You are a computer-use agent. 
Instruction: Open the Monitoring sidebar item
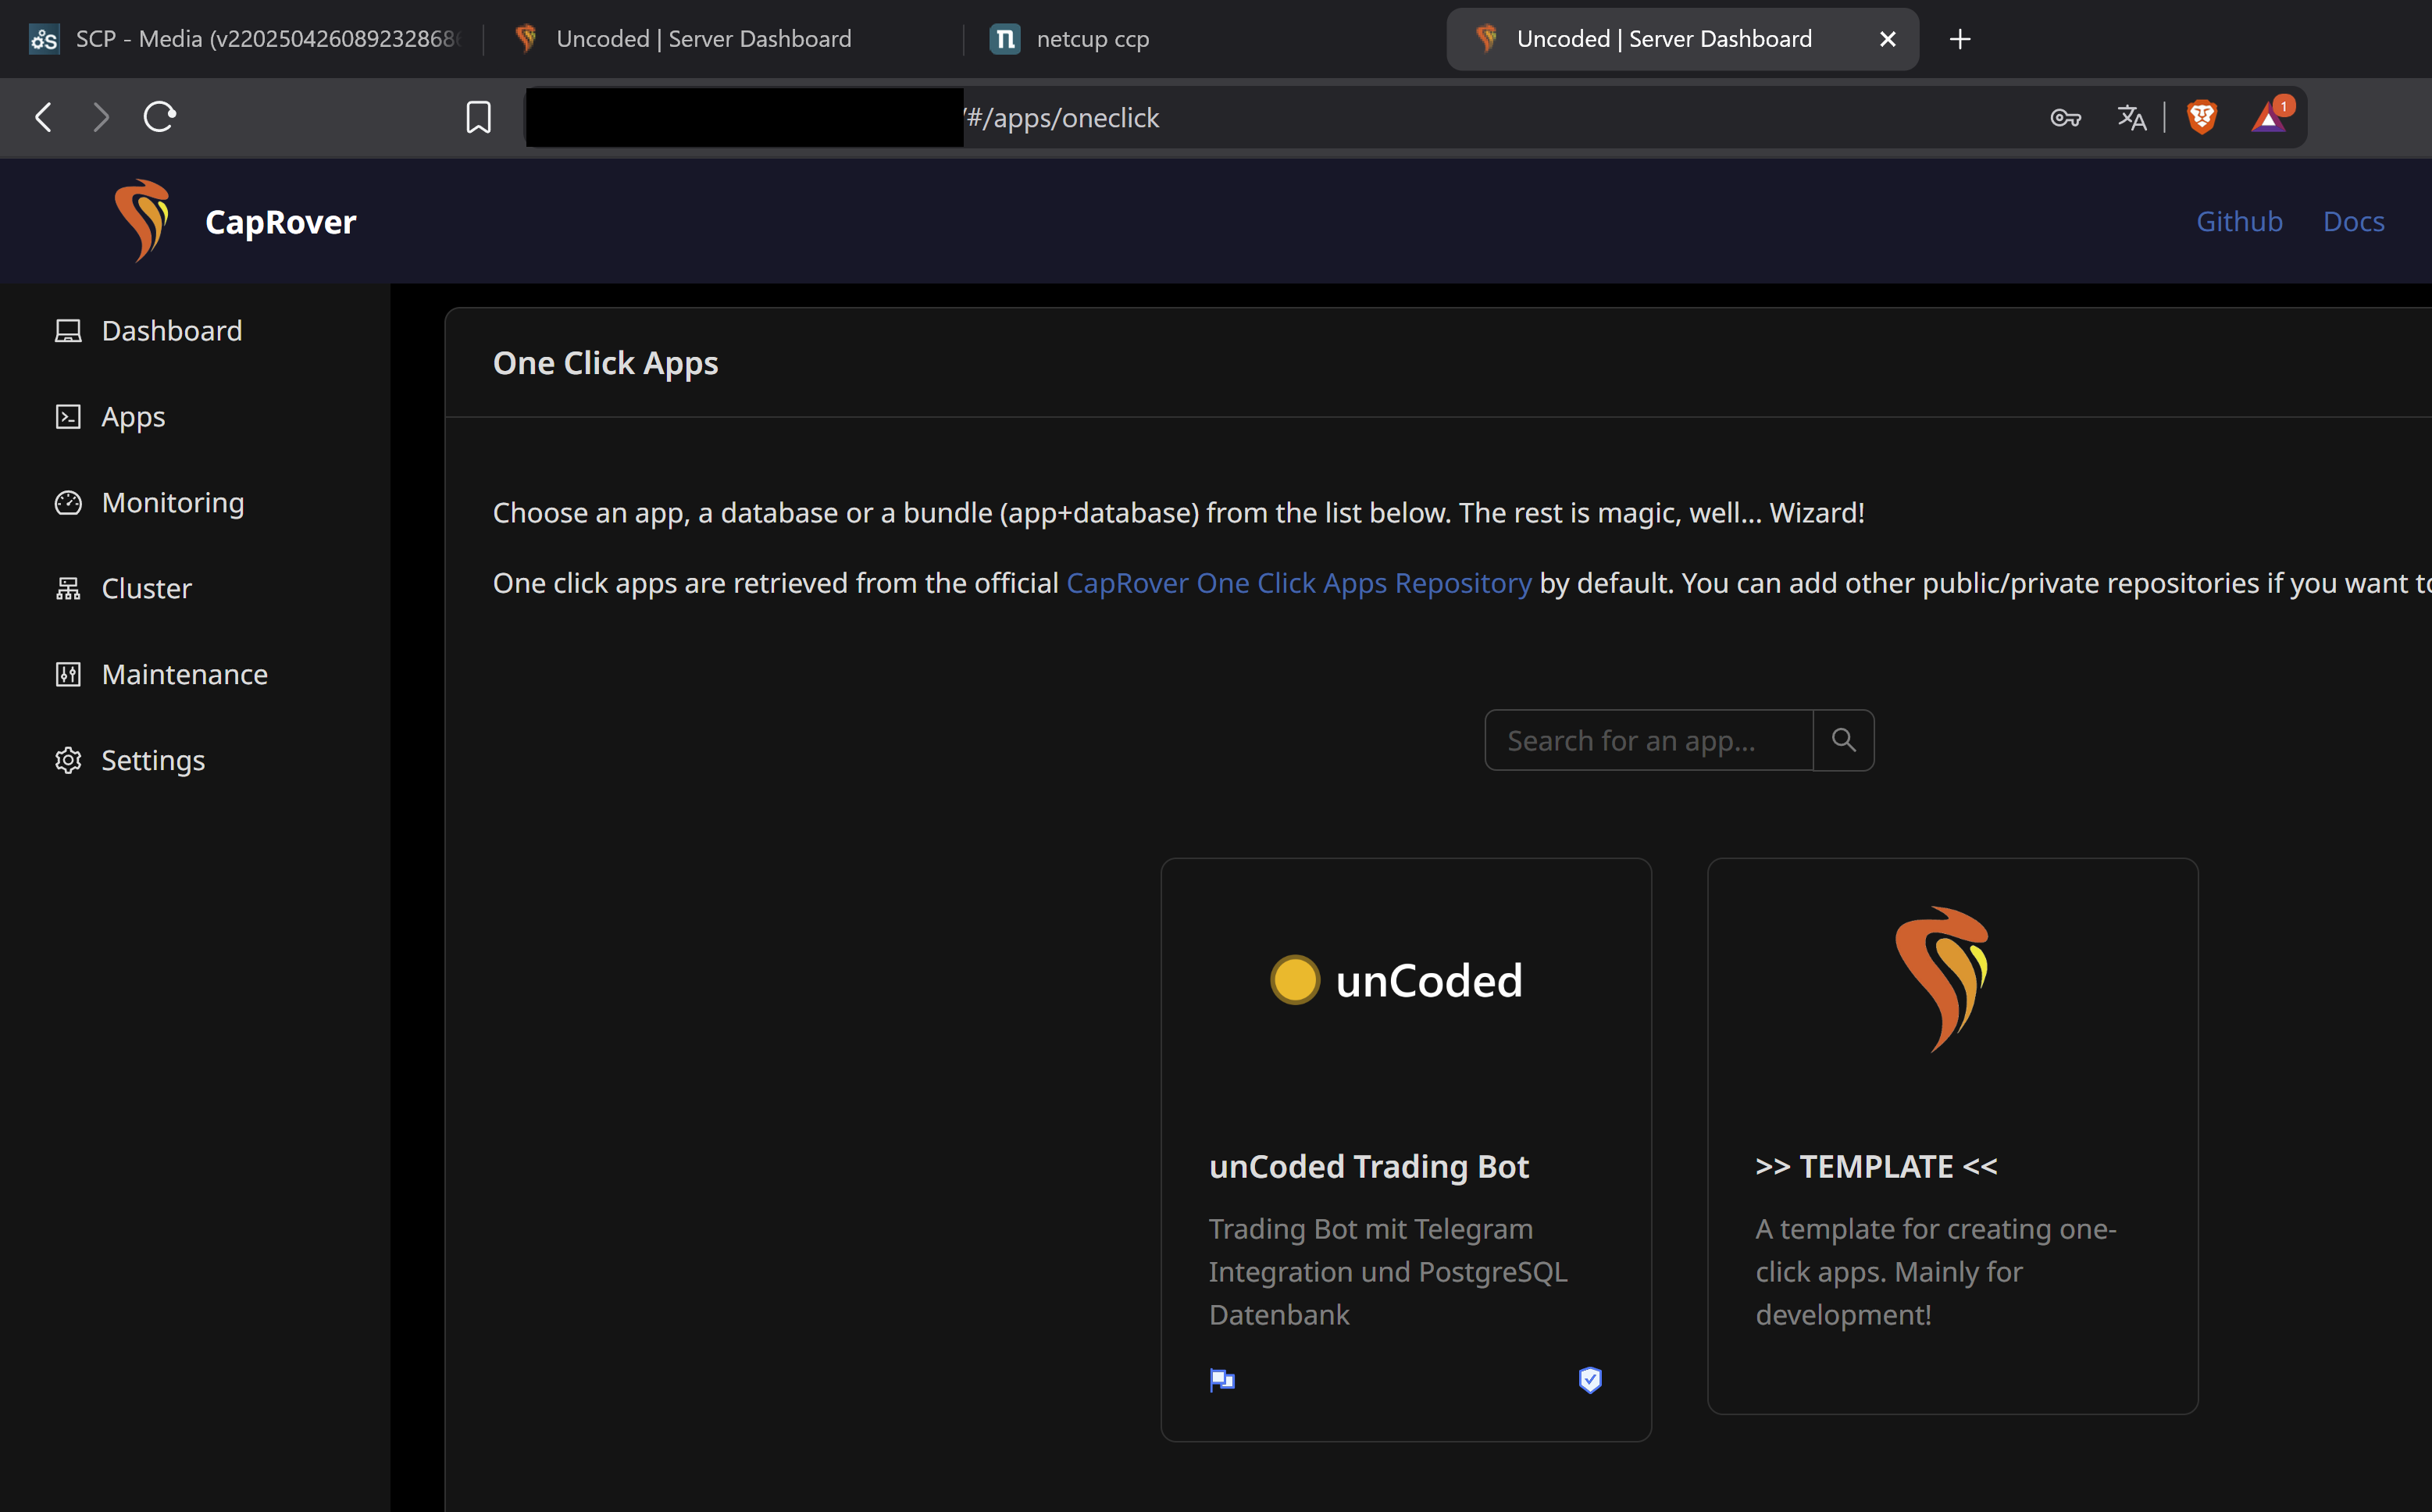[172, 503]
